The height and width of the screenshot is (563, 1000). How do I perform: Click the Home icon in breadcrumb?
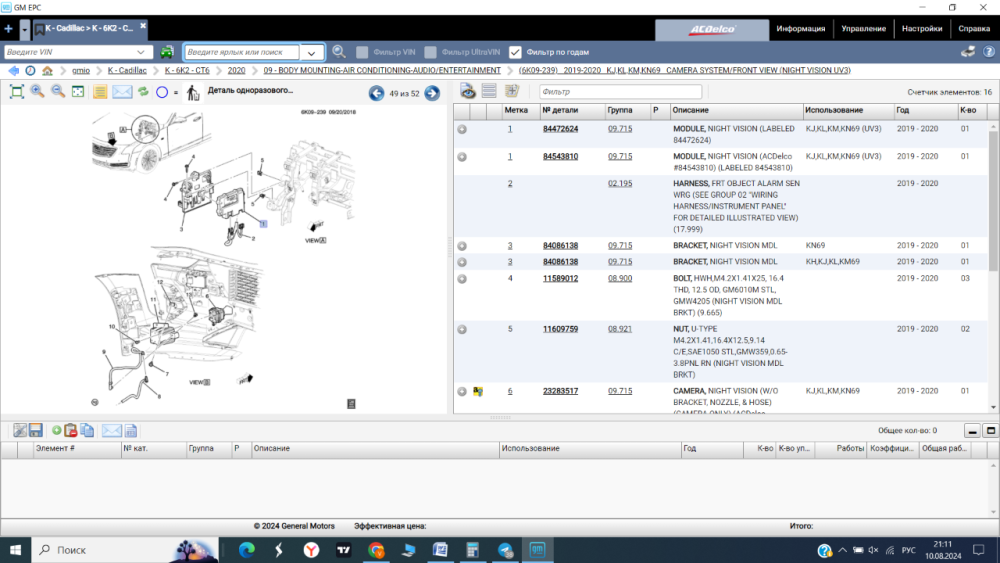pyautogui.click(x=47, y=71)
